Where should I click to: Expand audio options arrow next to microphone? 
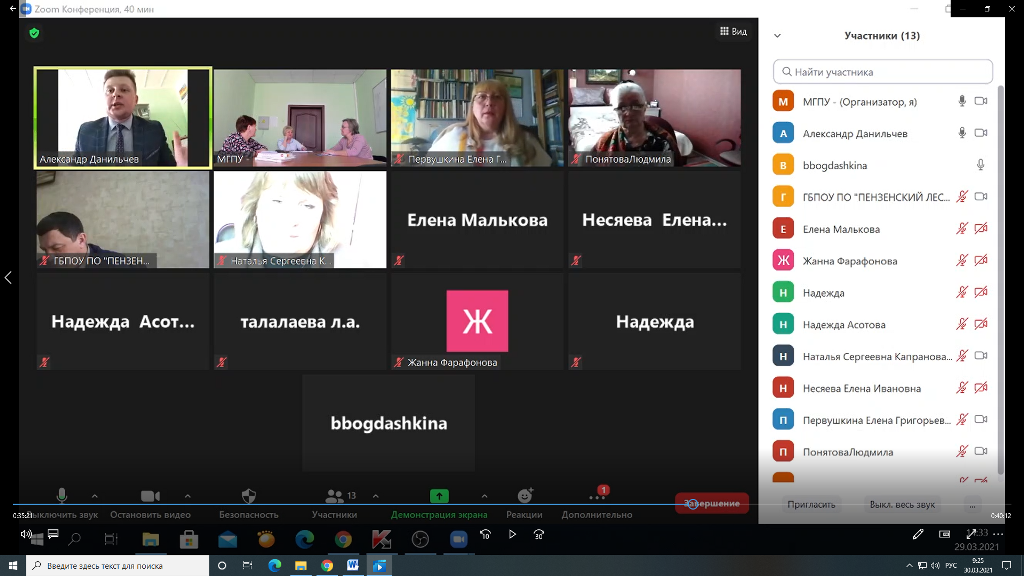(x=95, y=496)
